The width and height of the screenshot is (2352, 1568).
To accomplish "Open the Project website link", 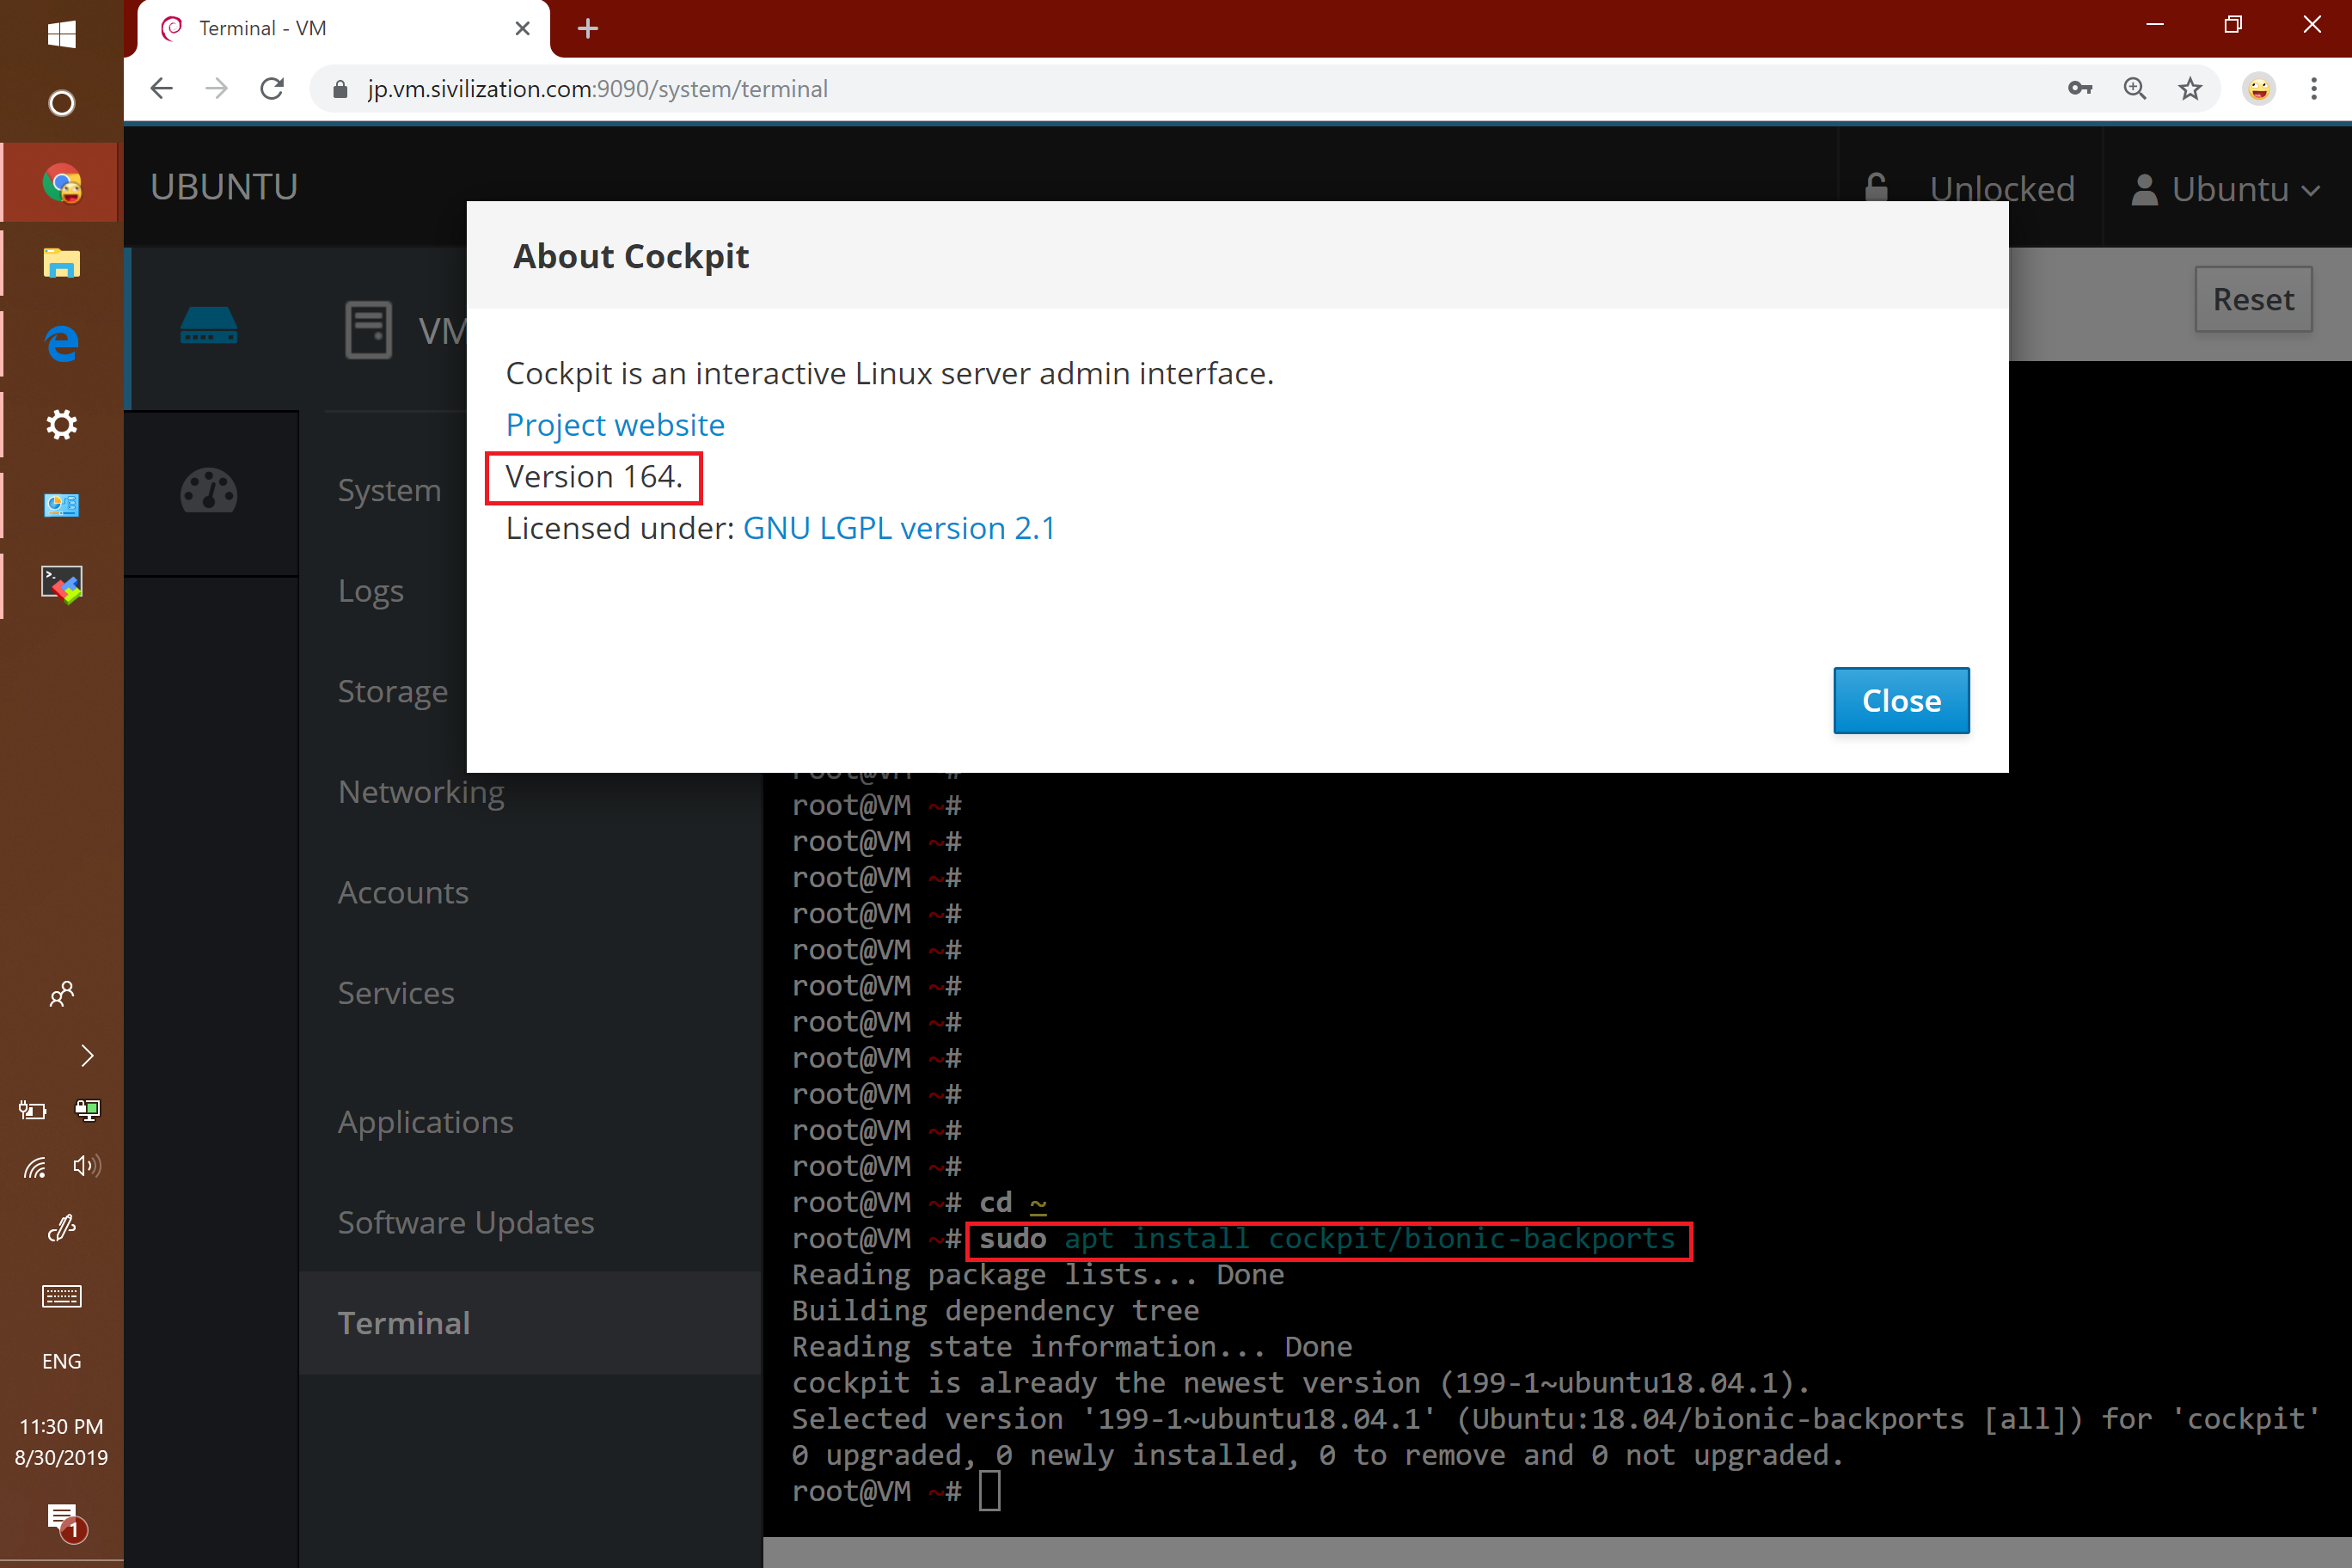I will (615, 424).
